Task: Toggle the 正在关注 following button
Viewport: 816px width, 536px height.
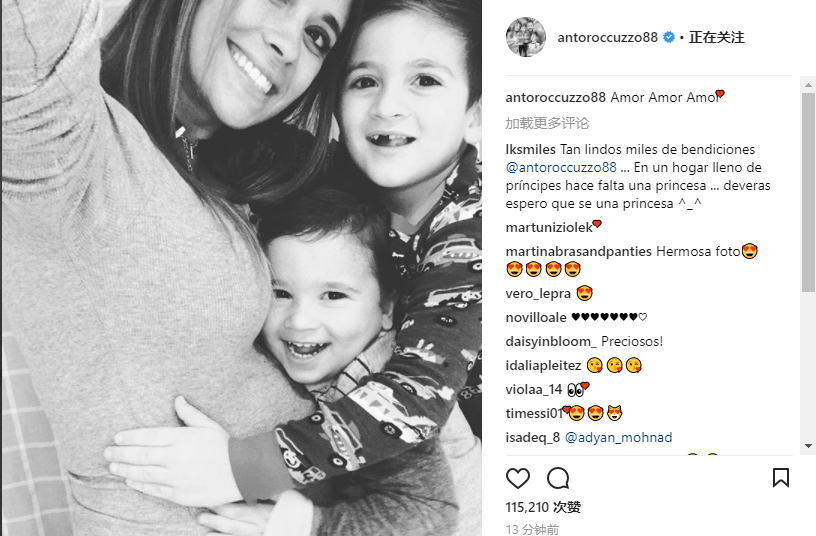Action: (x=717, y=37)
